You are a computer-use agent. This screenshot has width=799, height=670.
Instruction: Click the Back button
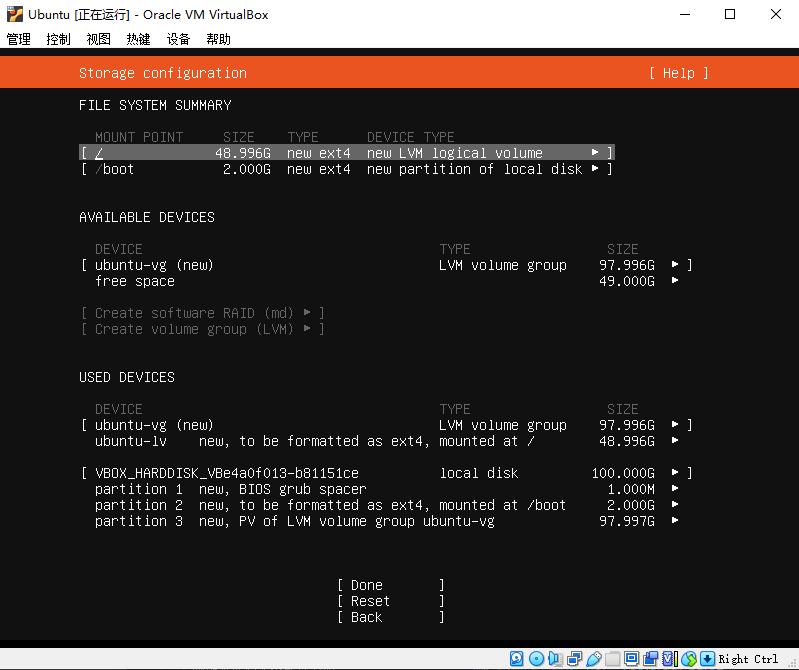[391, 617]
